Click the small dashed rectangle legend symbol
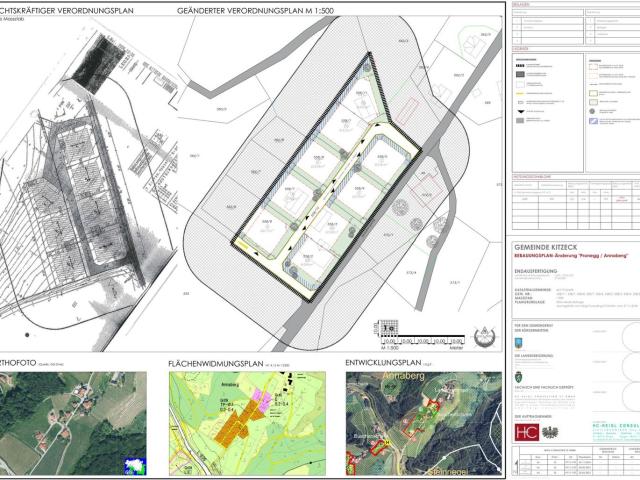 click(520, 102)
